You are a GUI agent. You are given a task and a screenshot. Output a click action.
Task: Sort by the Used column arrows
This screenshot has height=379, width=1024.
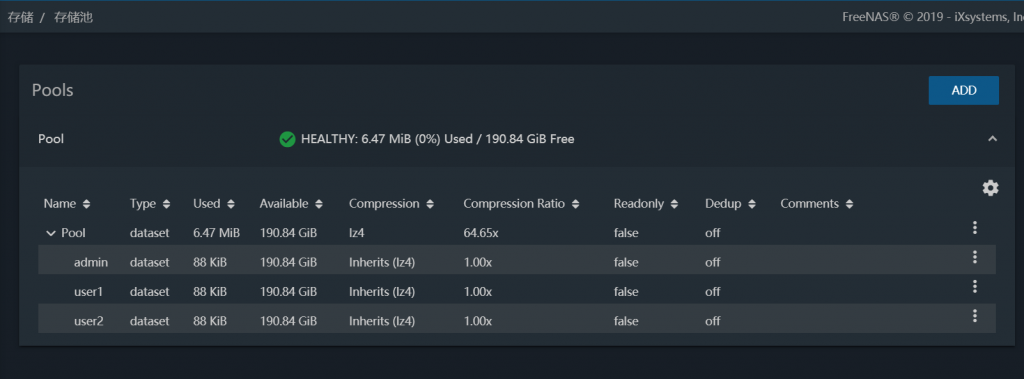231,205
